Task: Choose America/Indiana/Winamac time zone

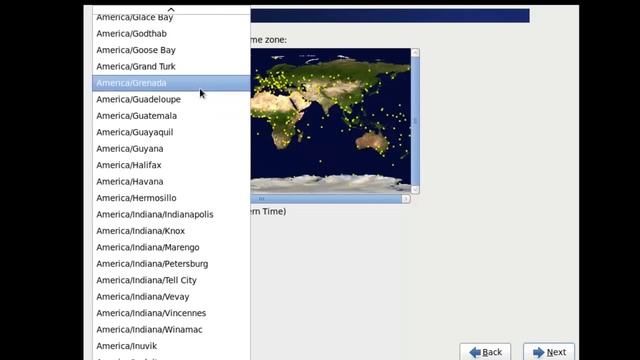Action: pyautogui.click(x=171, y=329)
